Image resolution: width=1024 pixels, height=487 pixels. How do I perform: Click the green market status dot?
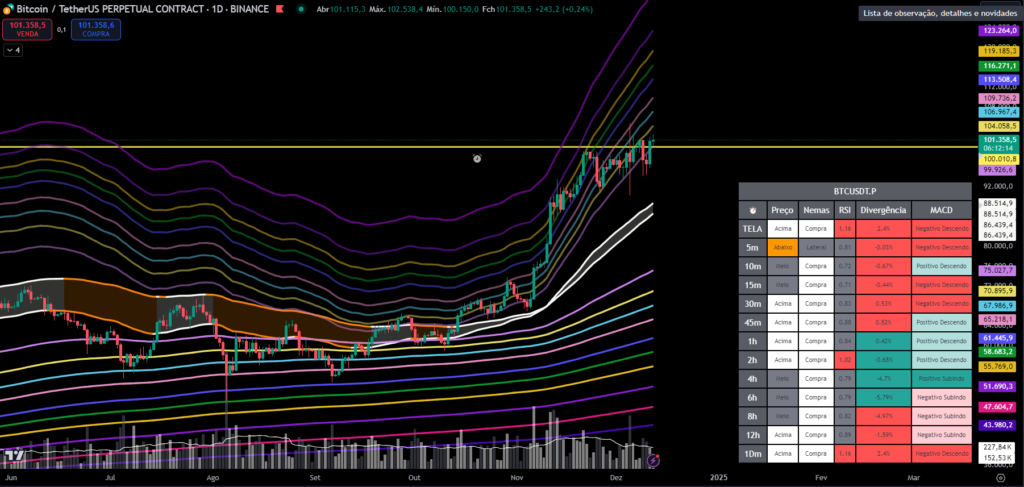tap(301, 8)
